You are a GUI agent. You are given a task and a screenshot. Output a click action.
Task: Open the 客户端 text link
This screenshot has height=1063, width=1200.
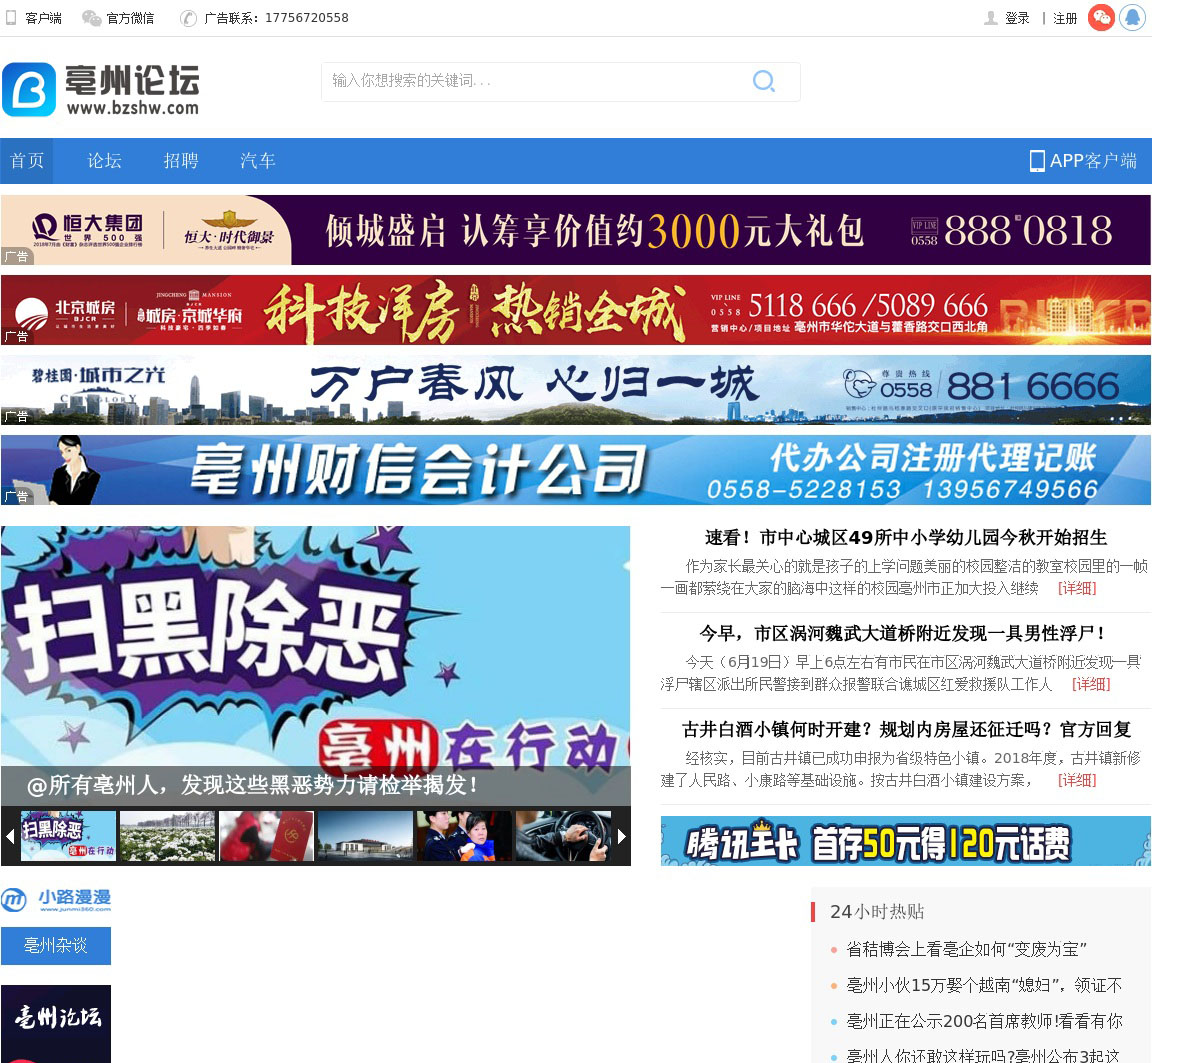pos(43,18)
